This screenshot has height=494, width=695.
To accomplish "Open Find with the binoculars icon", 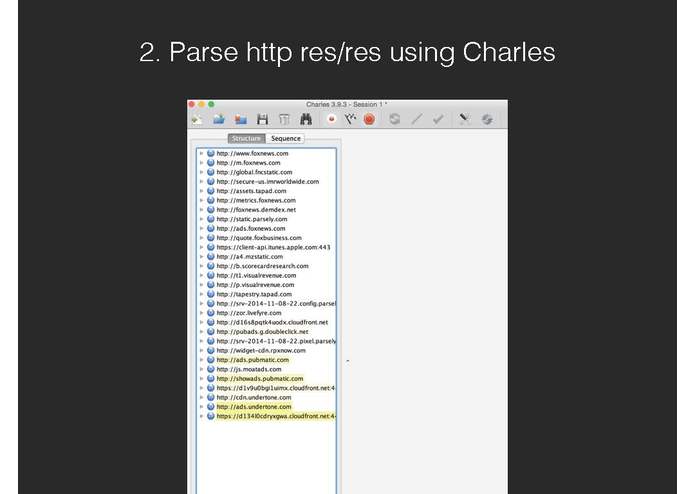I will 306,119.
